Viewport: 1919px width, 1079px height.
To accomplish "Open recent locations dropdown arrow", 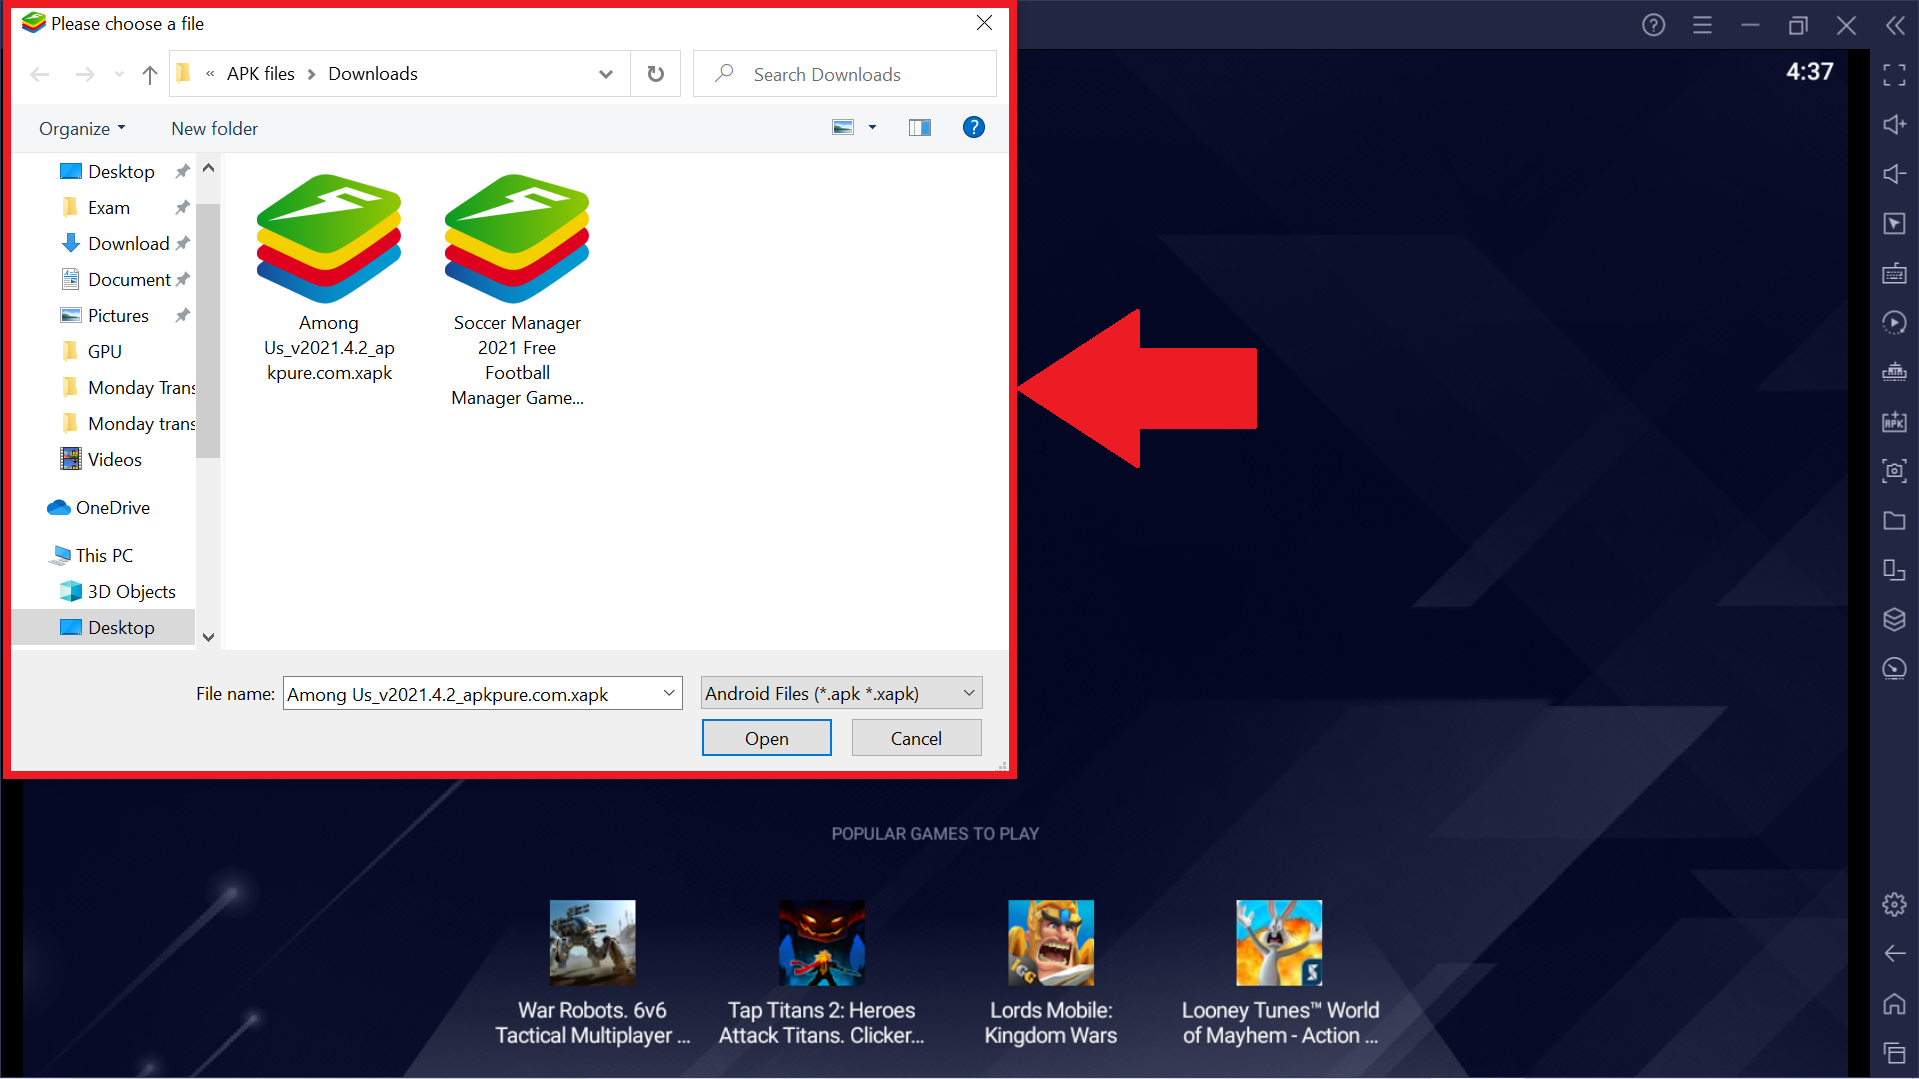I will [x=120, y=75].
